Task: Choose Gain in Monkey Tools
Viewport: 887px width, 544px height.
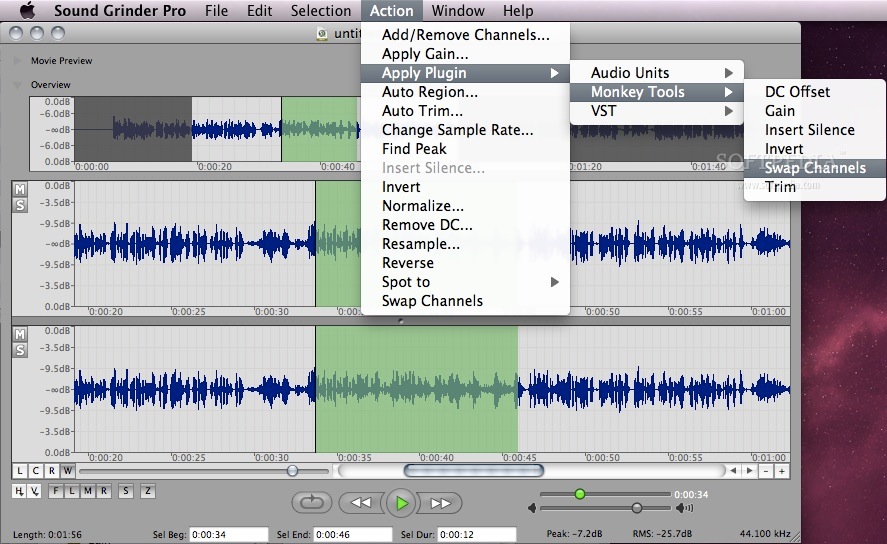Action: point(815,111)
